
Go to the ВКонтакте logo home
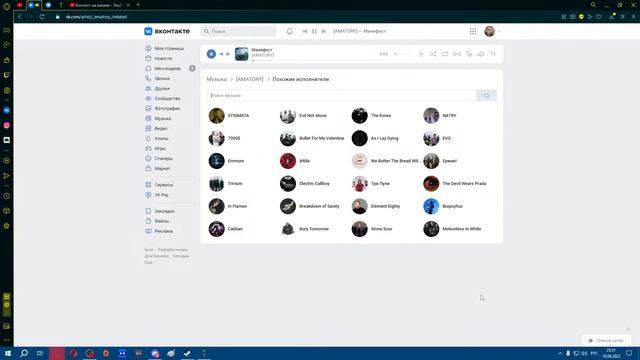coord(167,31)
